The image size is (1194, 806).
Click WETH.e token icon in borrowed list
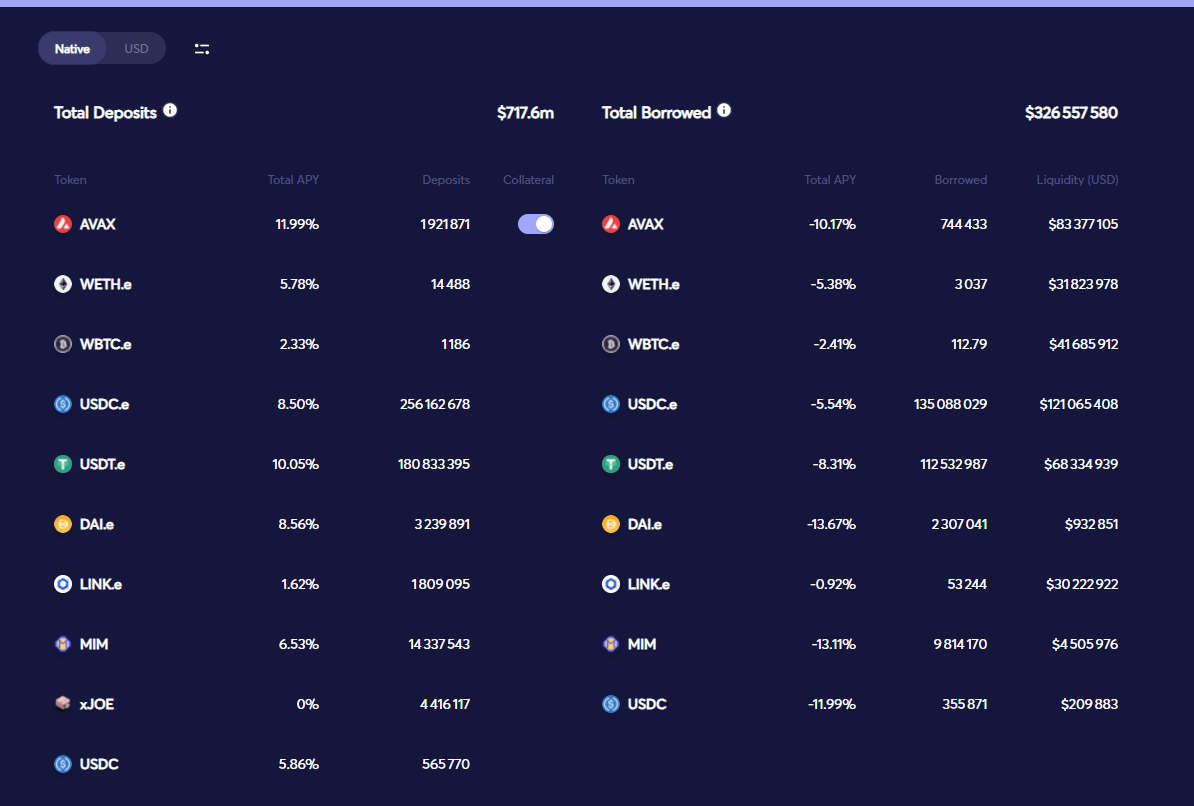611,284
